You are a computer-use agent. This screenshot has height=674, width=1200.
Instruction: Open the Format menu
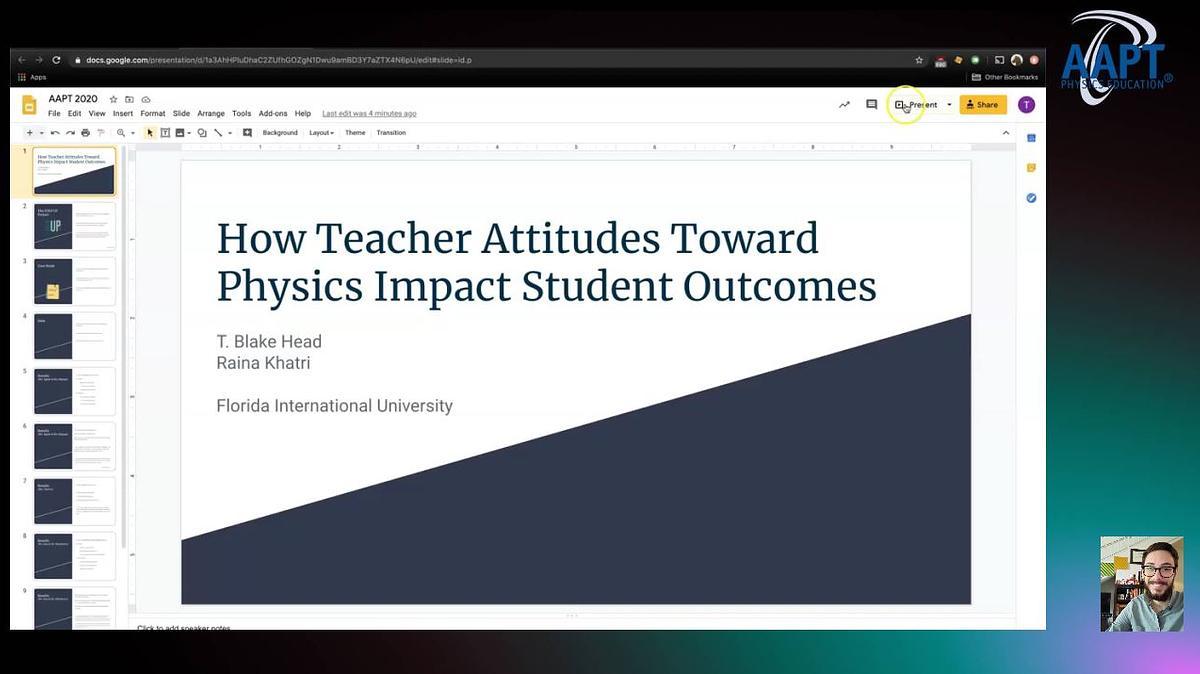click(153, 114)
